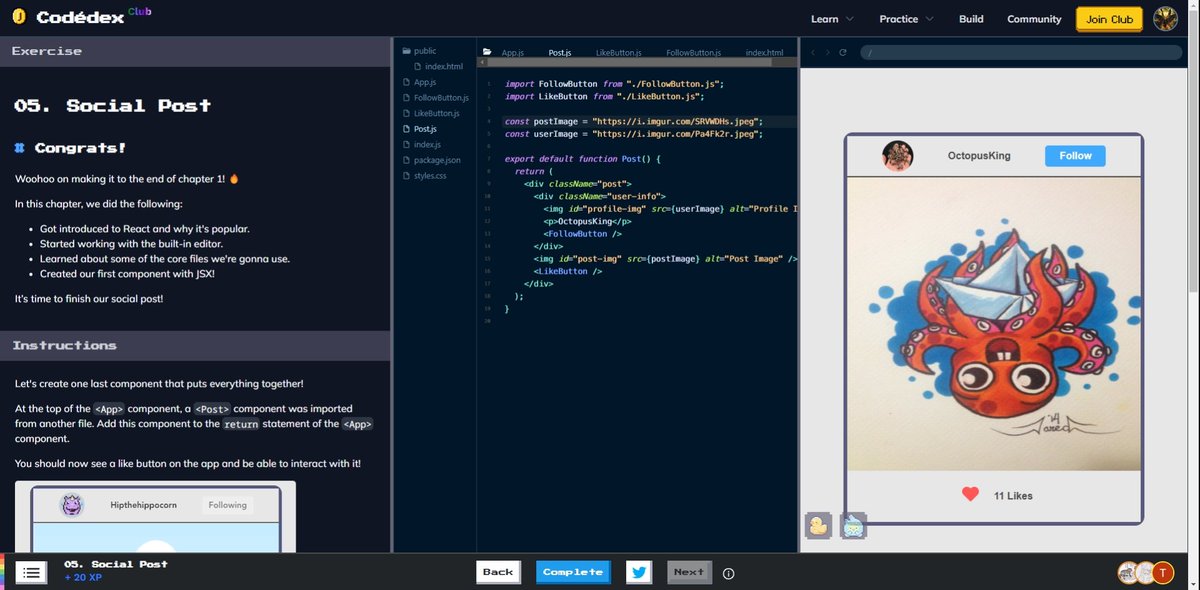
Task: Open App.js in the file tree
Action: click(419, 82)
